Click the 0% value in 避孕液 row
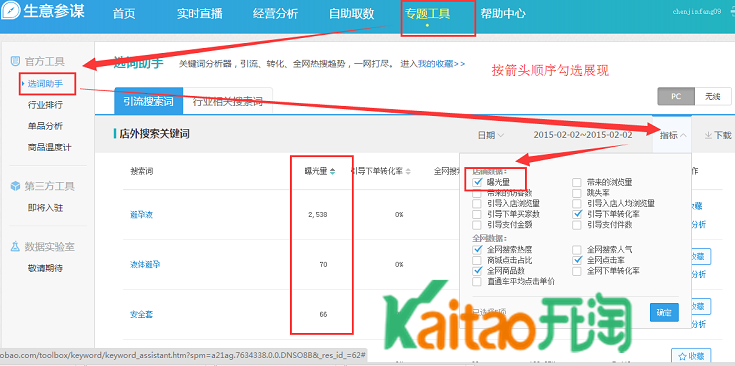Image resolution: width=735 pixels, height=366 pixels. pos(399,215)
